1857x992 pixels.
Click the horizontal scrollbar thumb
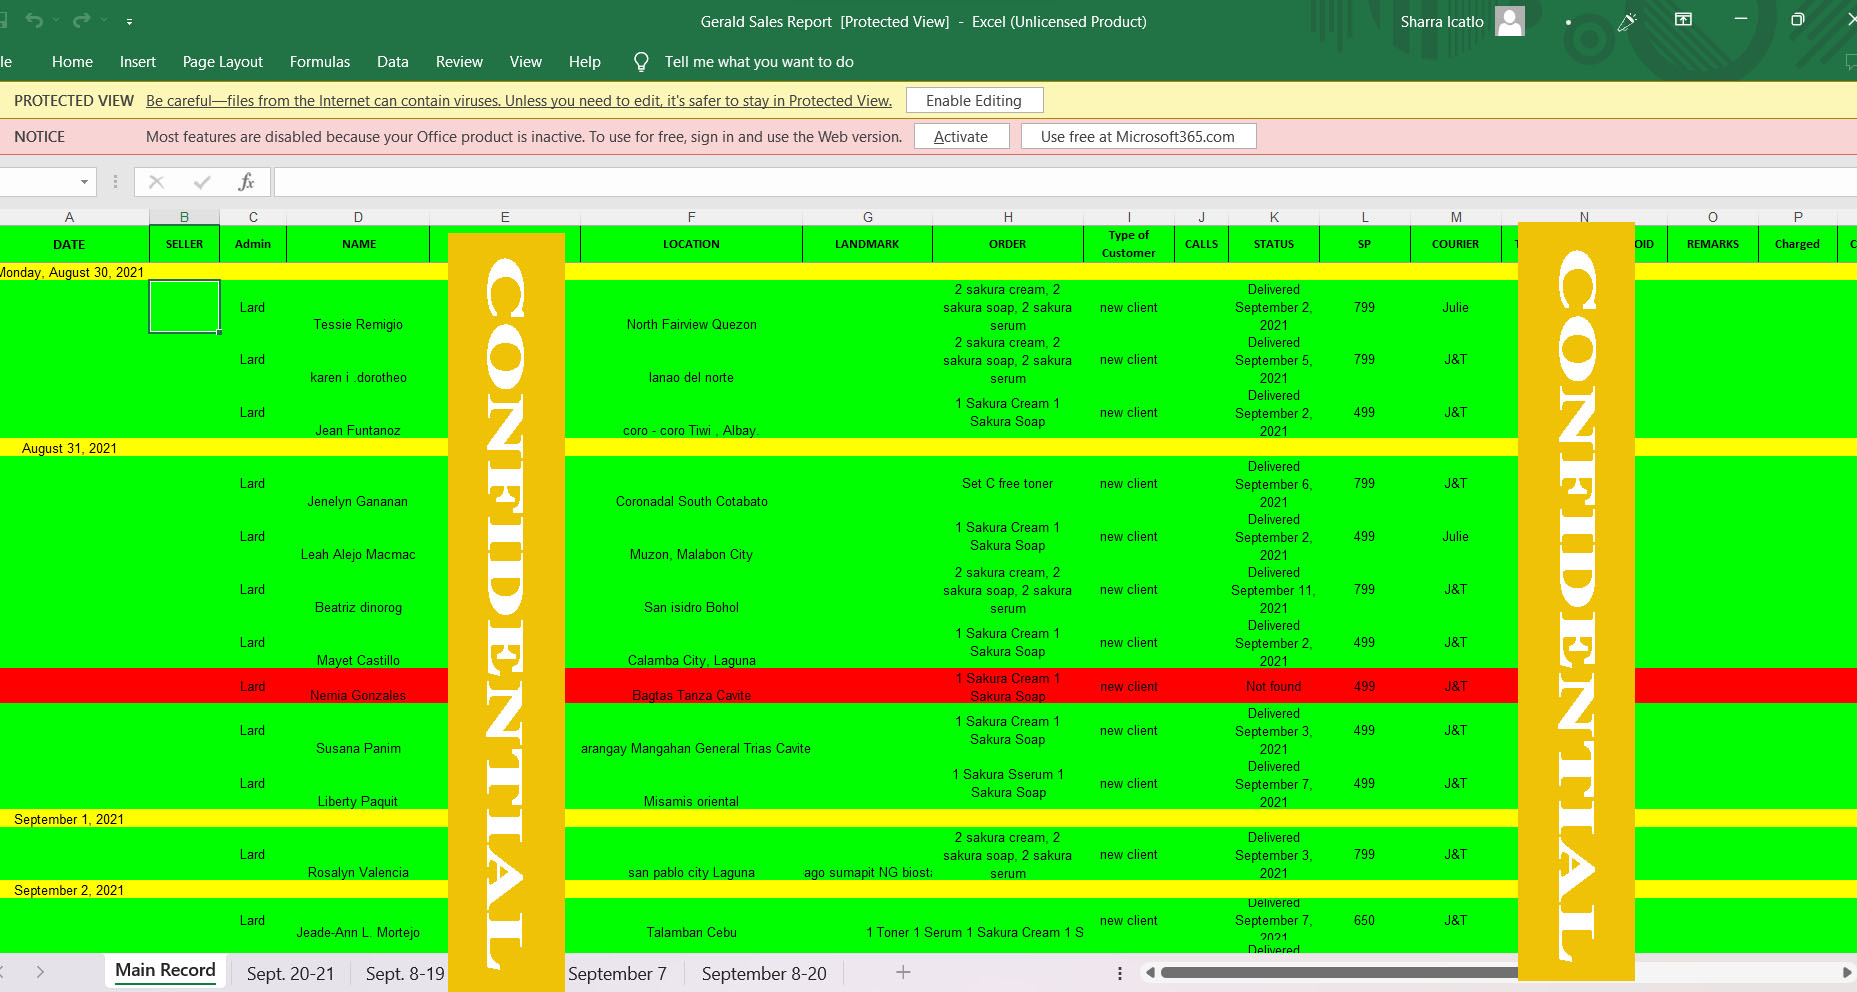tap(1340, 972)
